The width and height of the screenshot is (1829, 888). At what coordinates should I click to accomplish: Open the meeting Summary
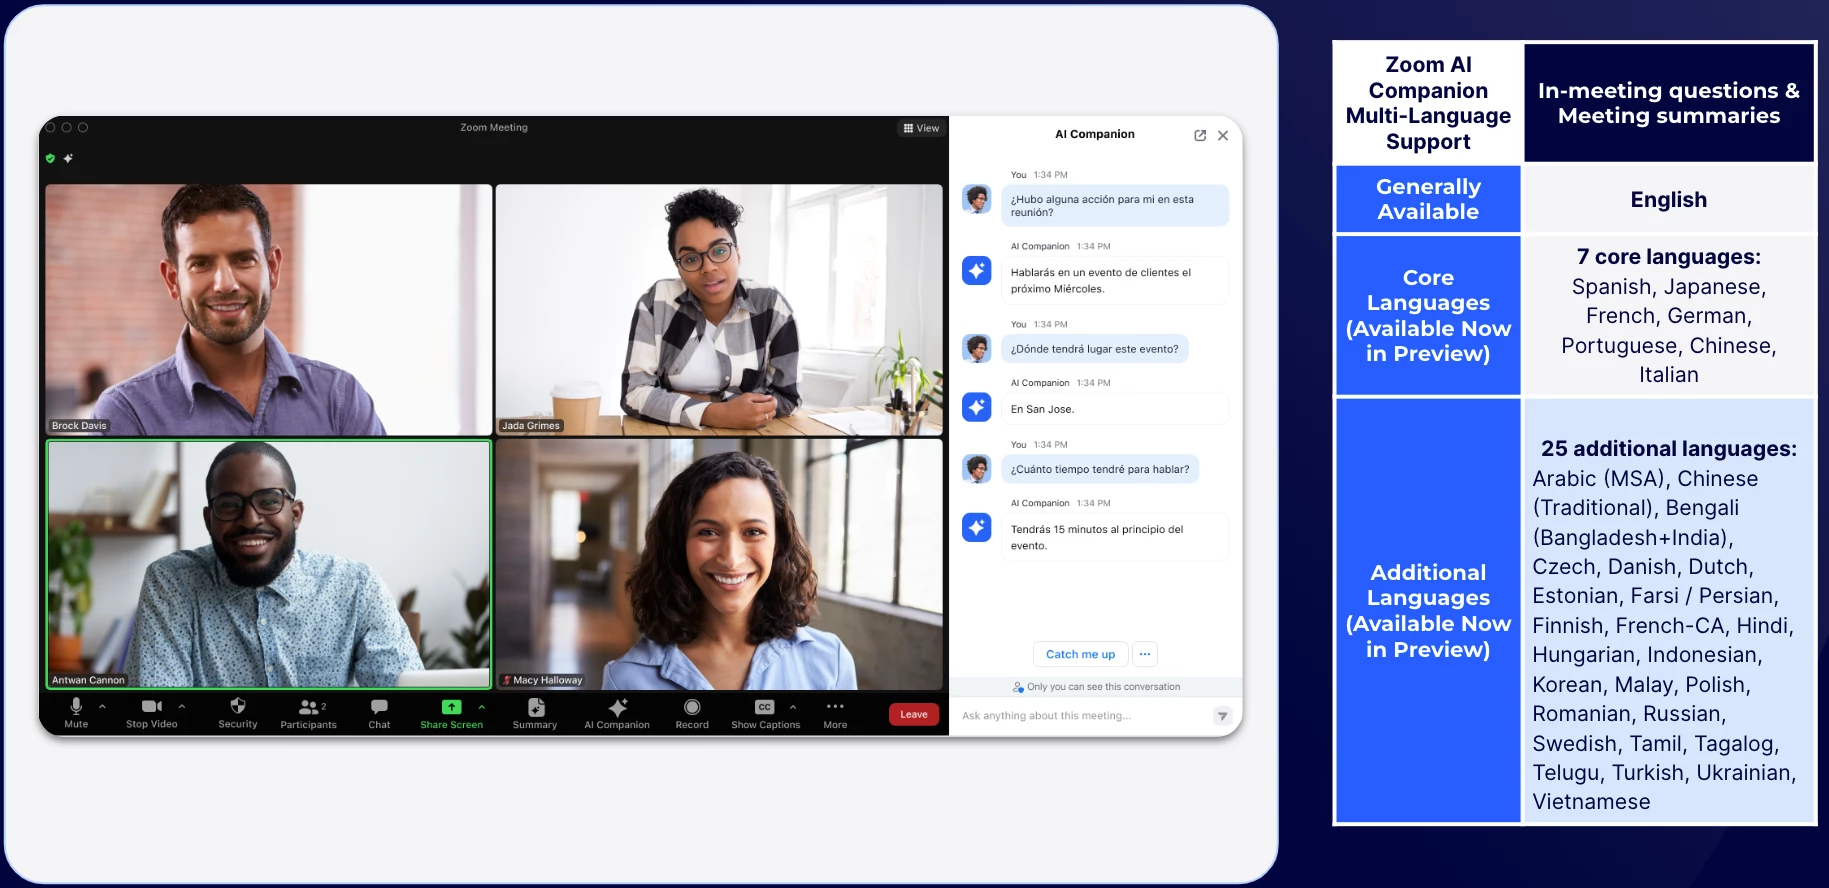535,713
